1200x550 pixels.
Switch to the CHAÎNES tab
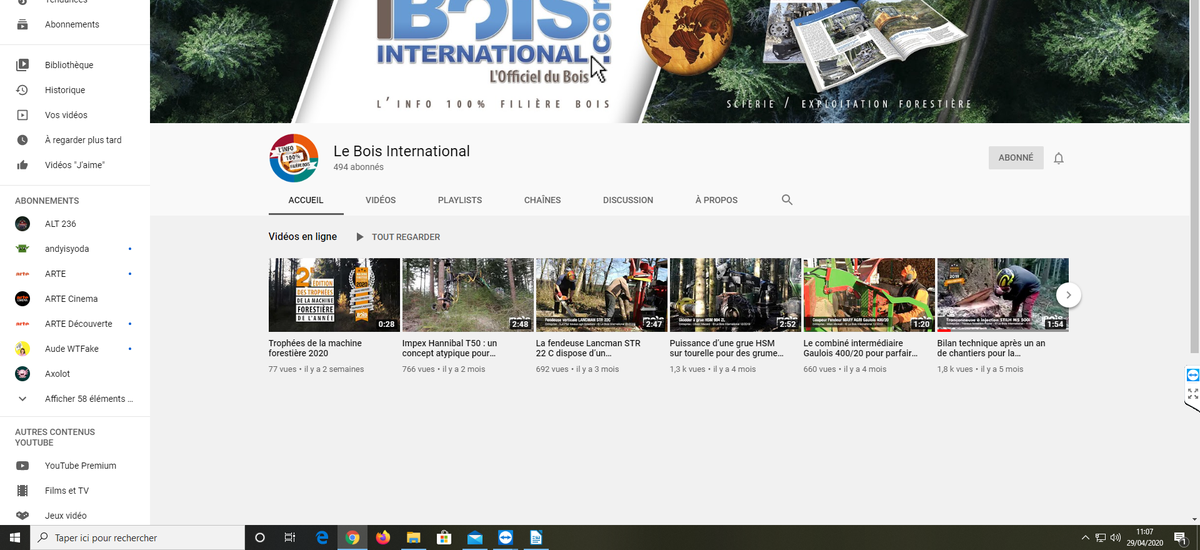click(542, 200)
